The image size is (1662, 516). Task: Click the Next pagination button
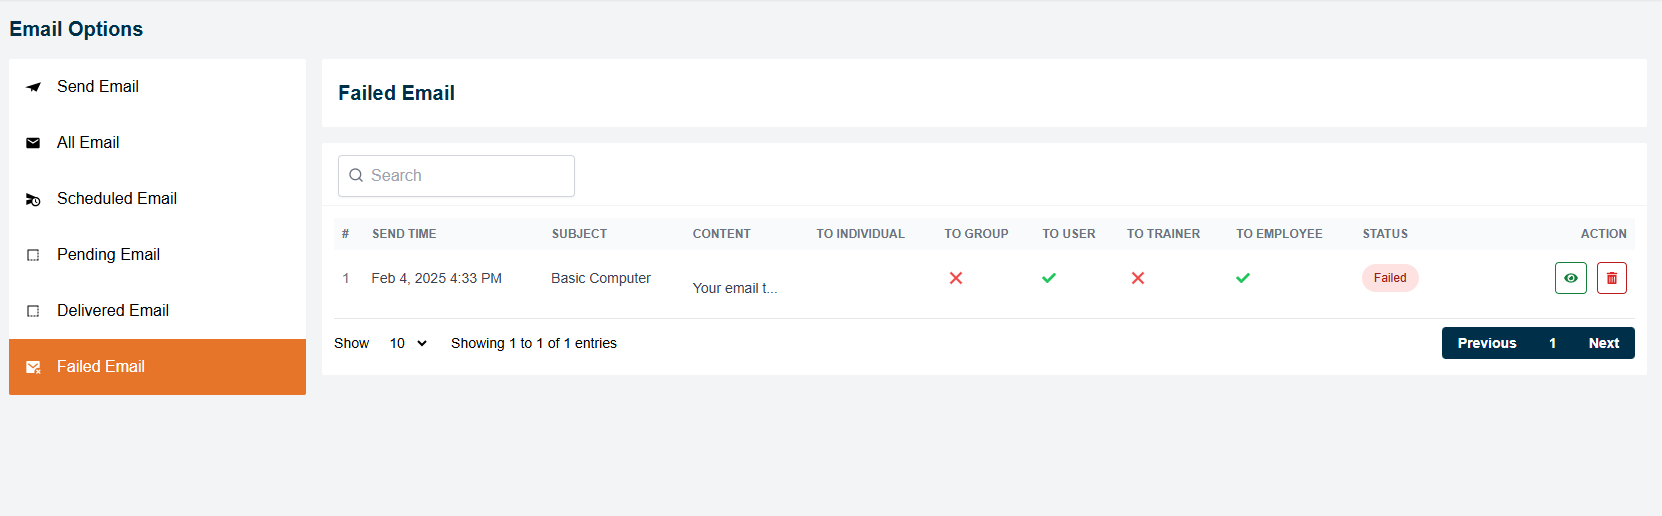[1603, 343]
